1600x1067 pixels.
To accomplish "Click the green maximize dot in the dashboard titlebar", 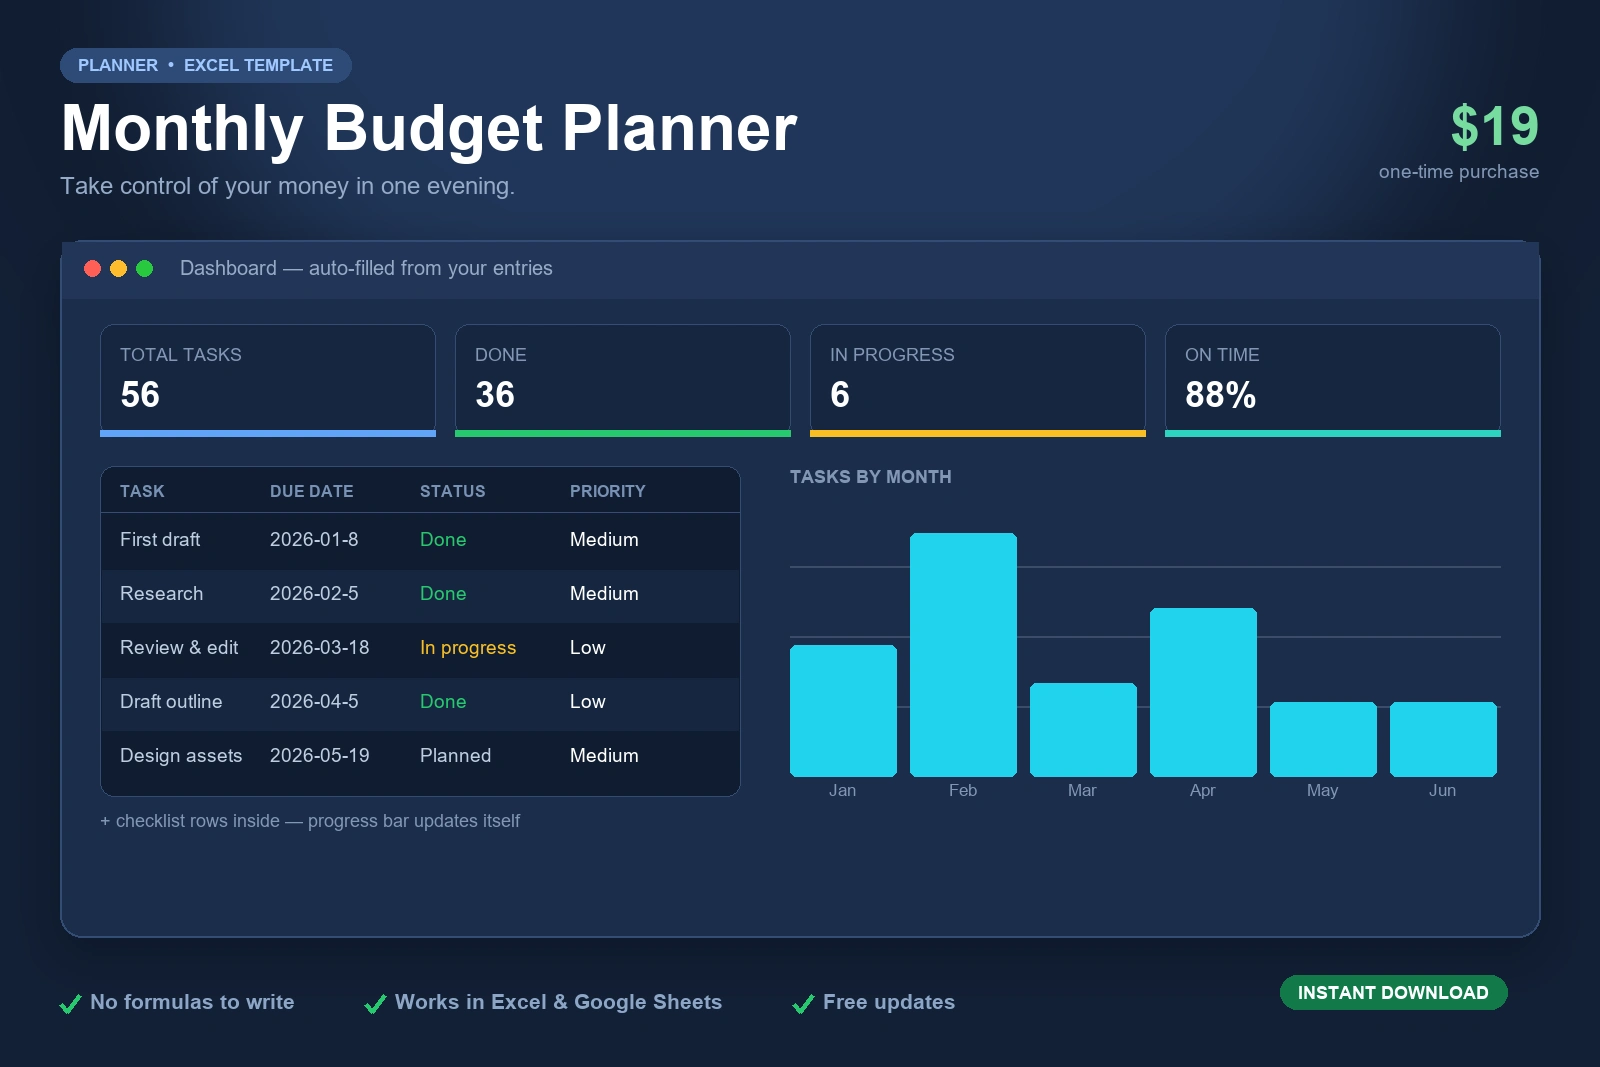I will click(144, 268).
